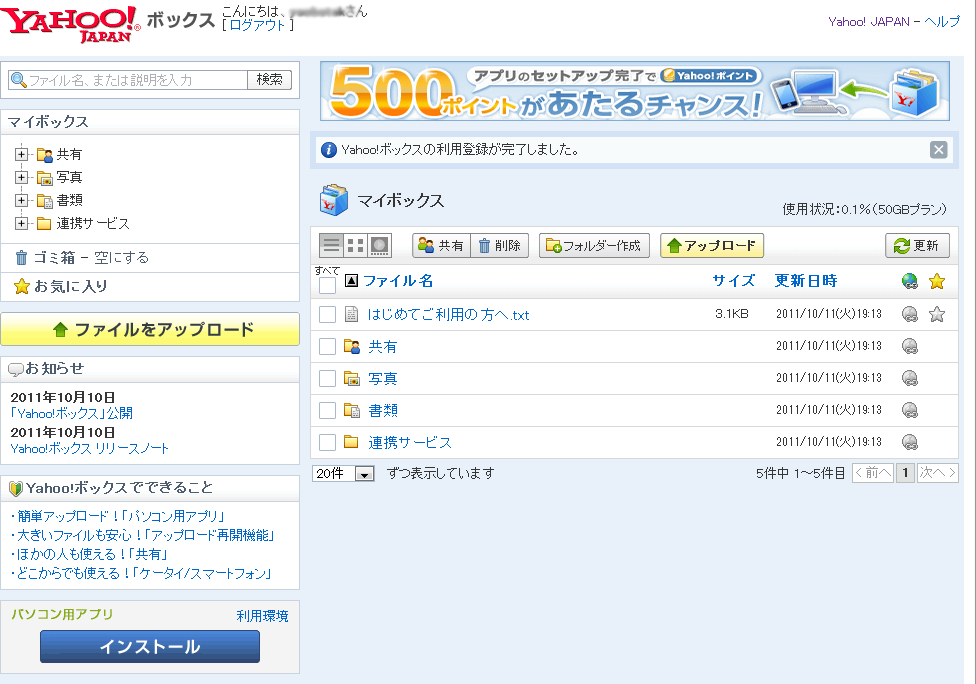Expand the 書類 tree node
This screenshot has width=976, height=684.
[x=22, y=200]
